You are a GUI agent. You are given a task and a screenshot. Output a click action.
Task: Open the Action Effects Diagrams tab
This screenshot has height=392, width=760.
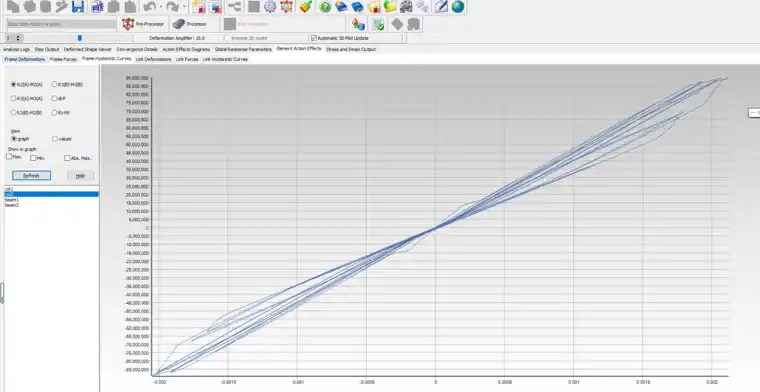187,49
